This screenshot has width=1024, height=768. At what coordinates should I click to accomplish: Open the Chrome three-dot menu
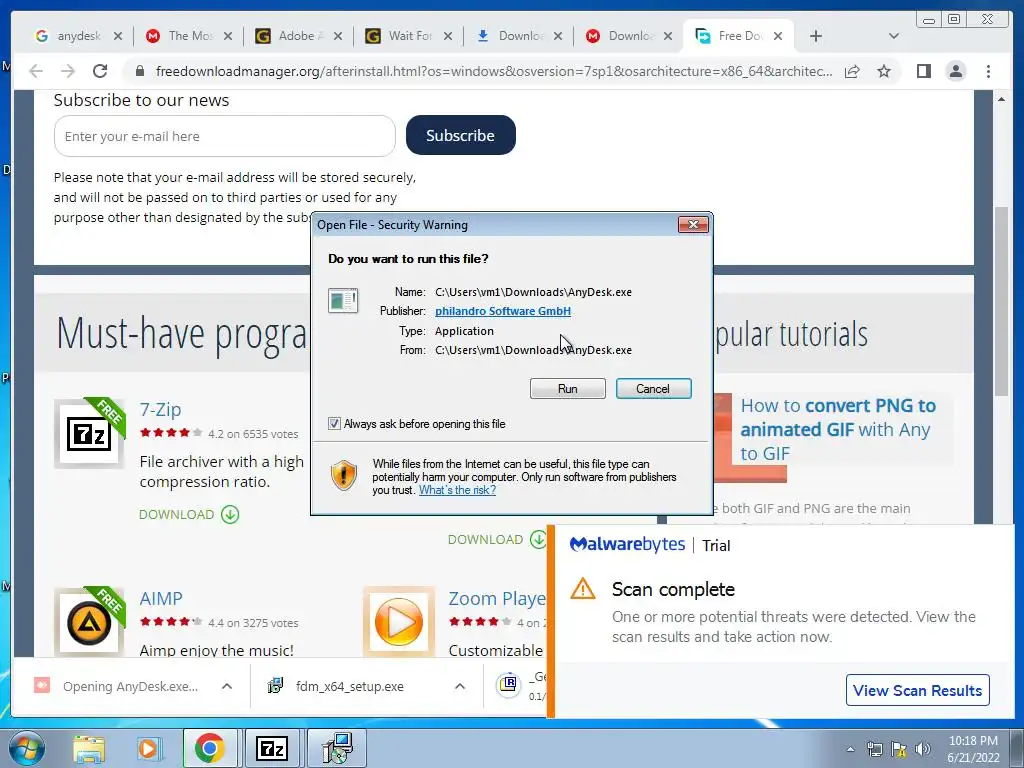pyautogui.click(x=989, y=71)
